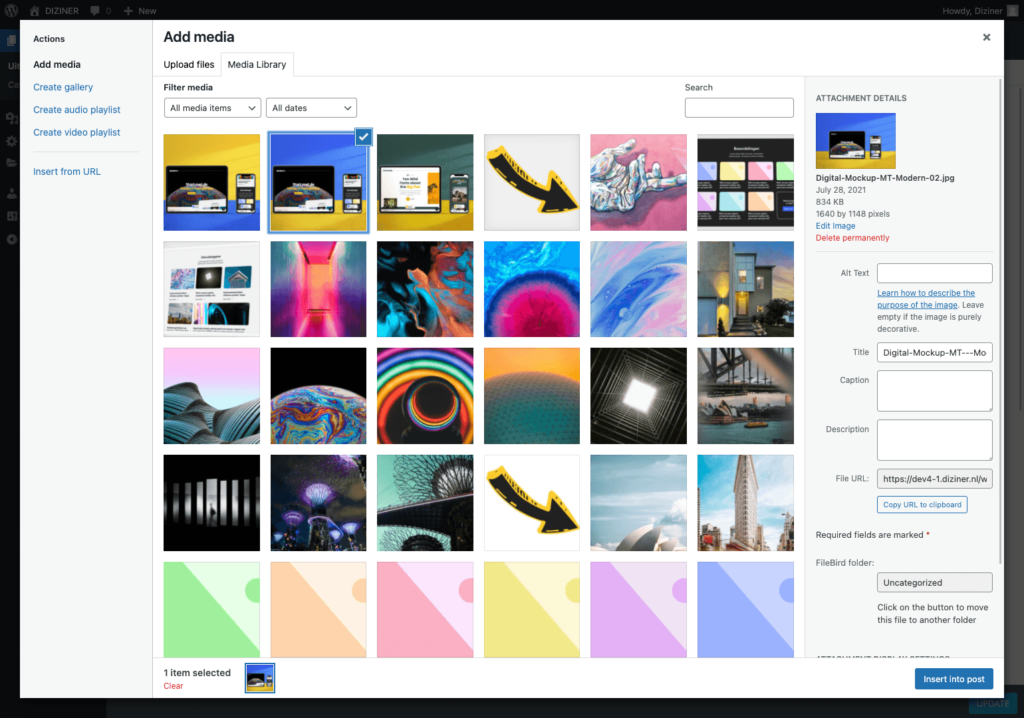Image resolution: width=1024 pixels, height=718 pixels.
Task: Switch to the Upload files tab
Action: (x=189, y=65)
